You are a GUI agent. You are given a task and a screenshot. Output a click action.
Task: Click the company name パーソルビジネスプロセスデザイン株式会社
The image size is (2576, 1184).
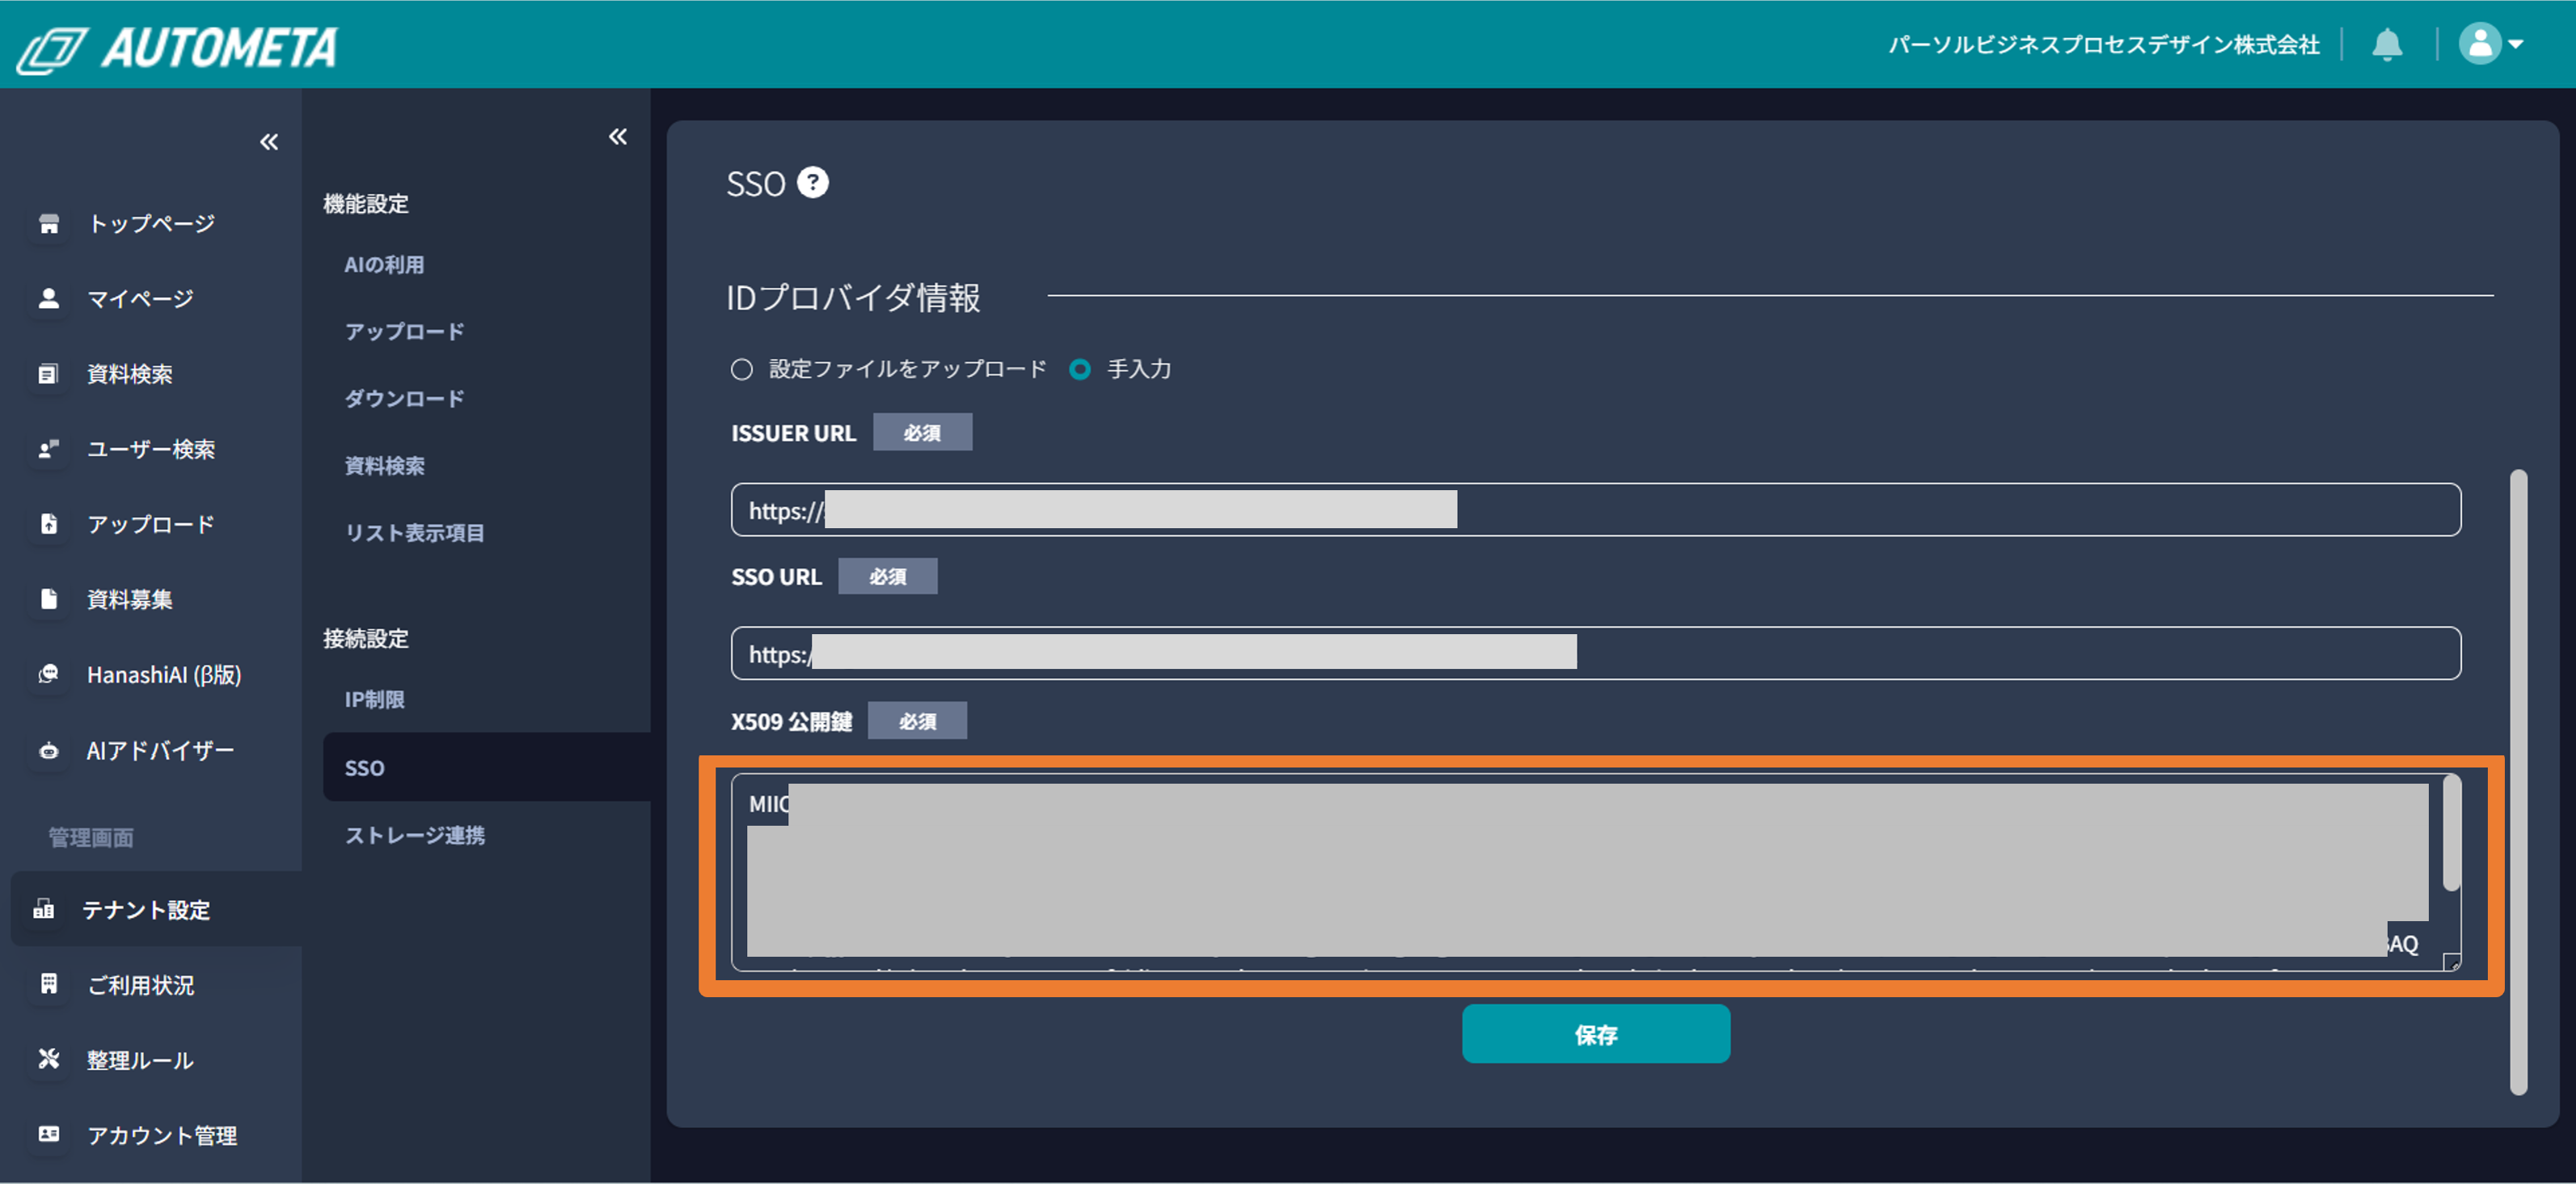[2103, 44]
